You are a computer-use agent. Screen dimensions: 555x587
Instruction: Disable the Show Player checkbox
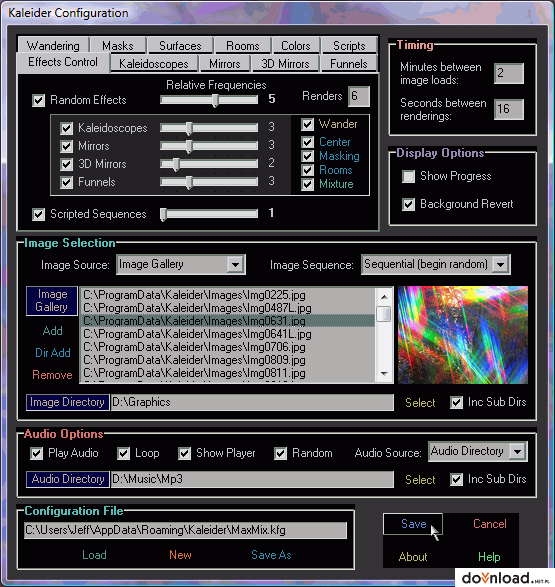point(184,453)
